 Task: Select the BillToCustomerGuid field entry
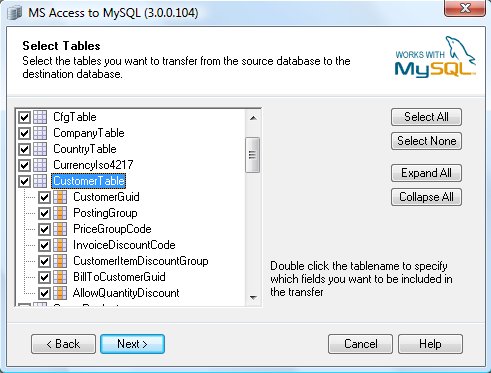119,277
